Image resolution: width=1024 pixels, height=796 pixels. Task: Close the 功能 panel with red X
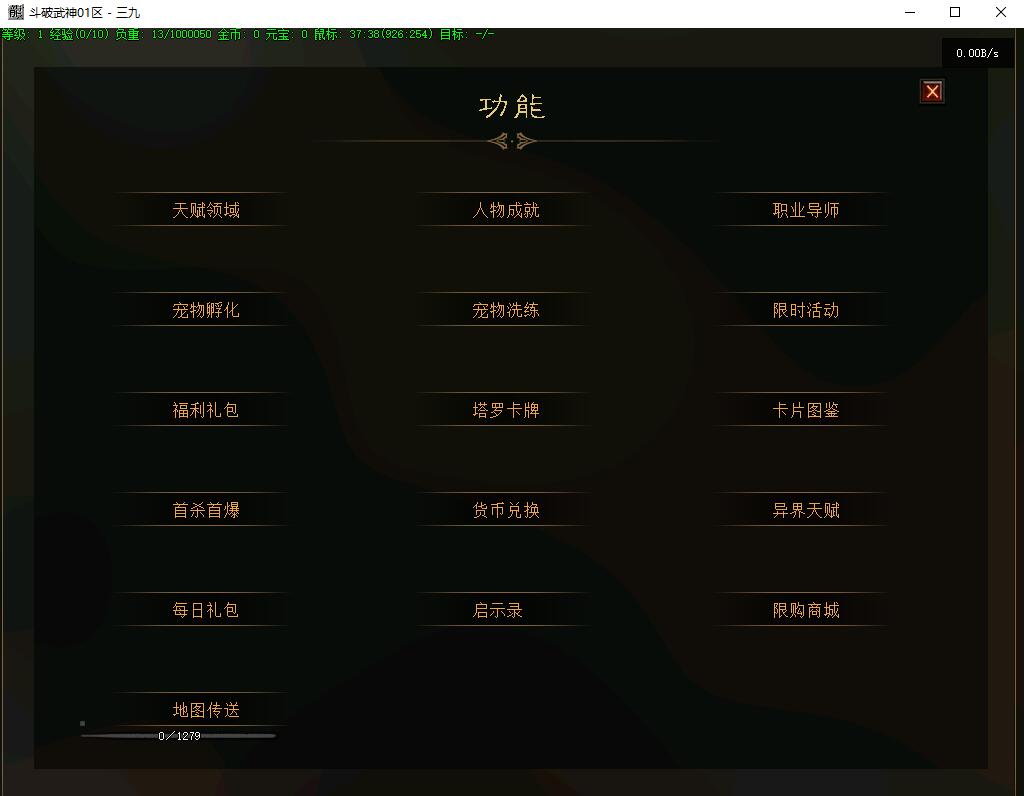932,92
